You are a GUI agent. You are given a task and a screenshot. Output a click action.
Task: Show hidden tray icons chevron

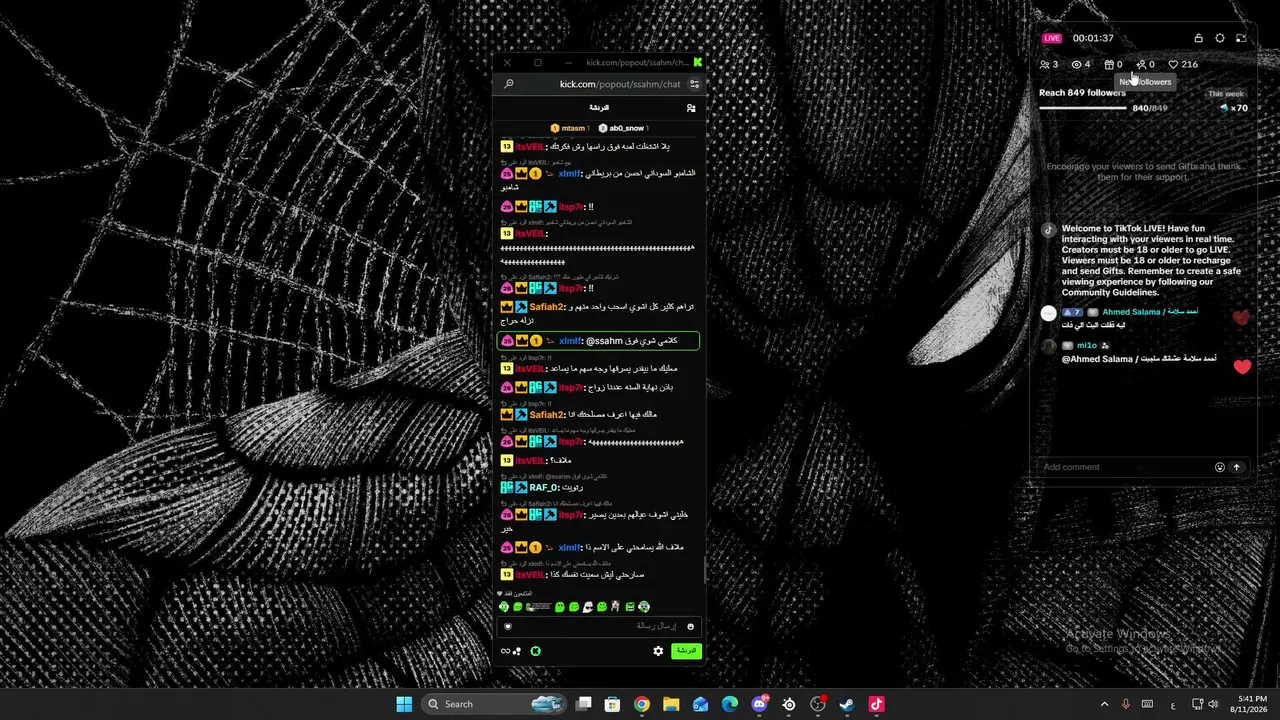coord(1104,704)
